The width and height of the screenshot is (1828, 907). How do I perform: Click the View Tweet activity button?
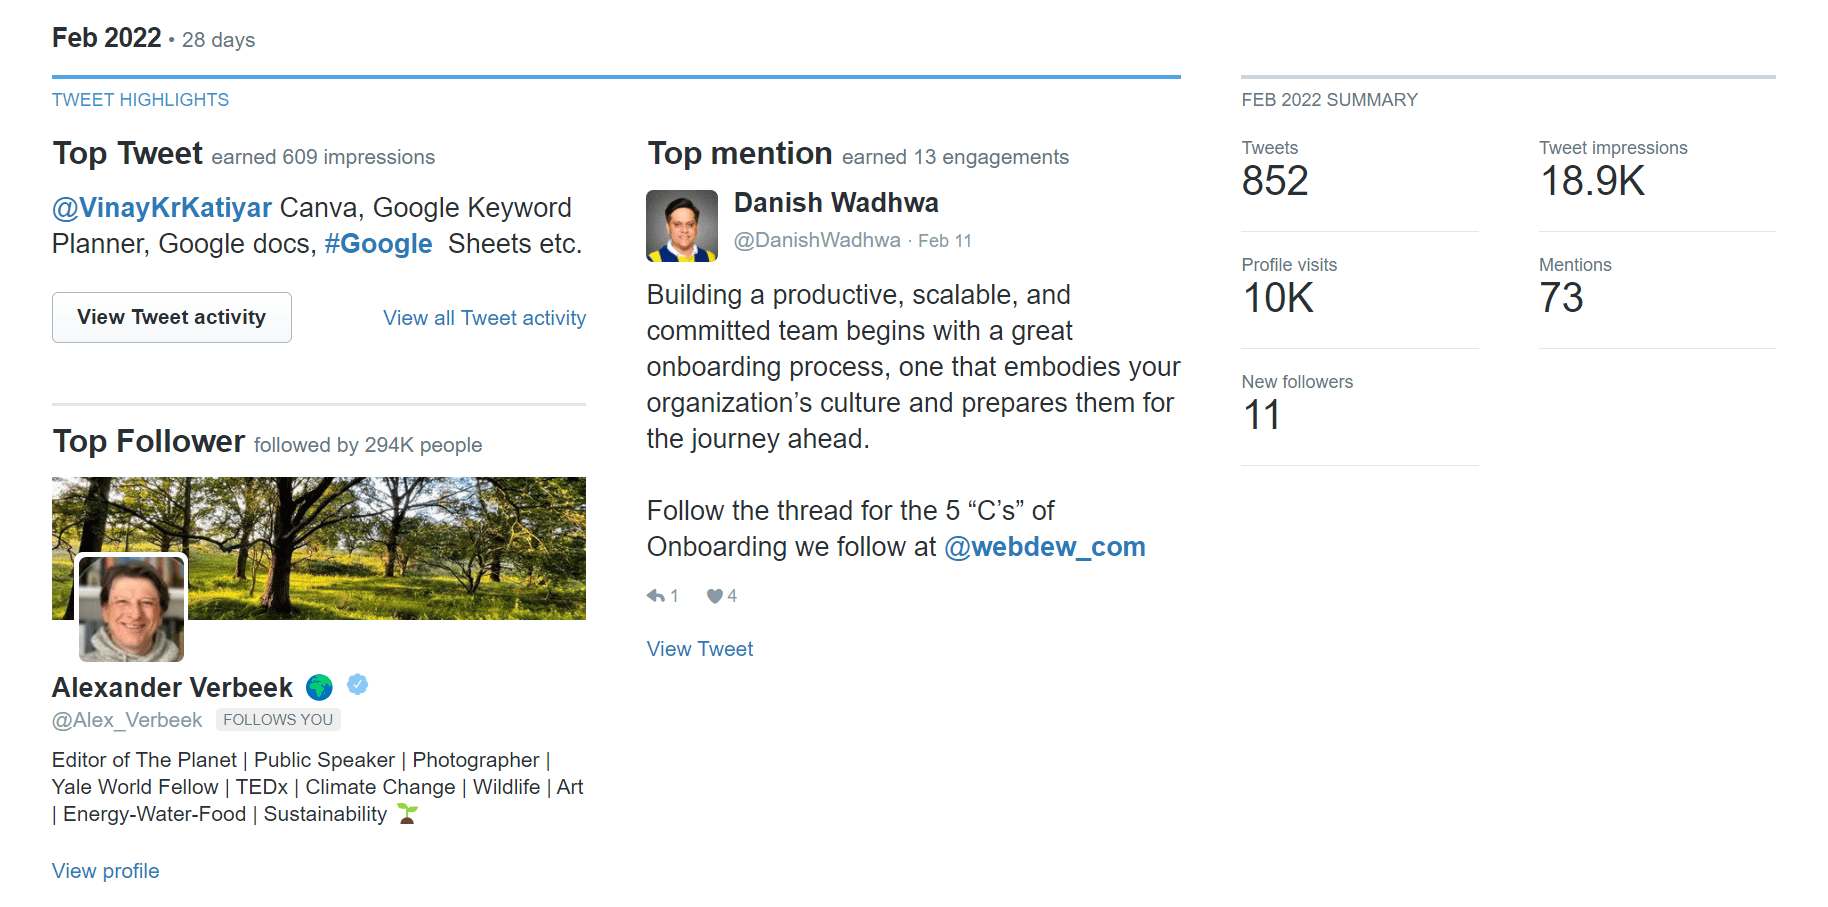pos(172,317)
